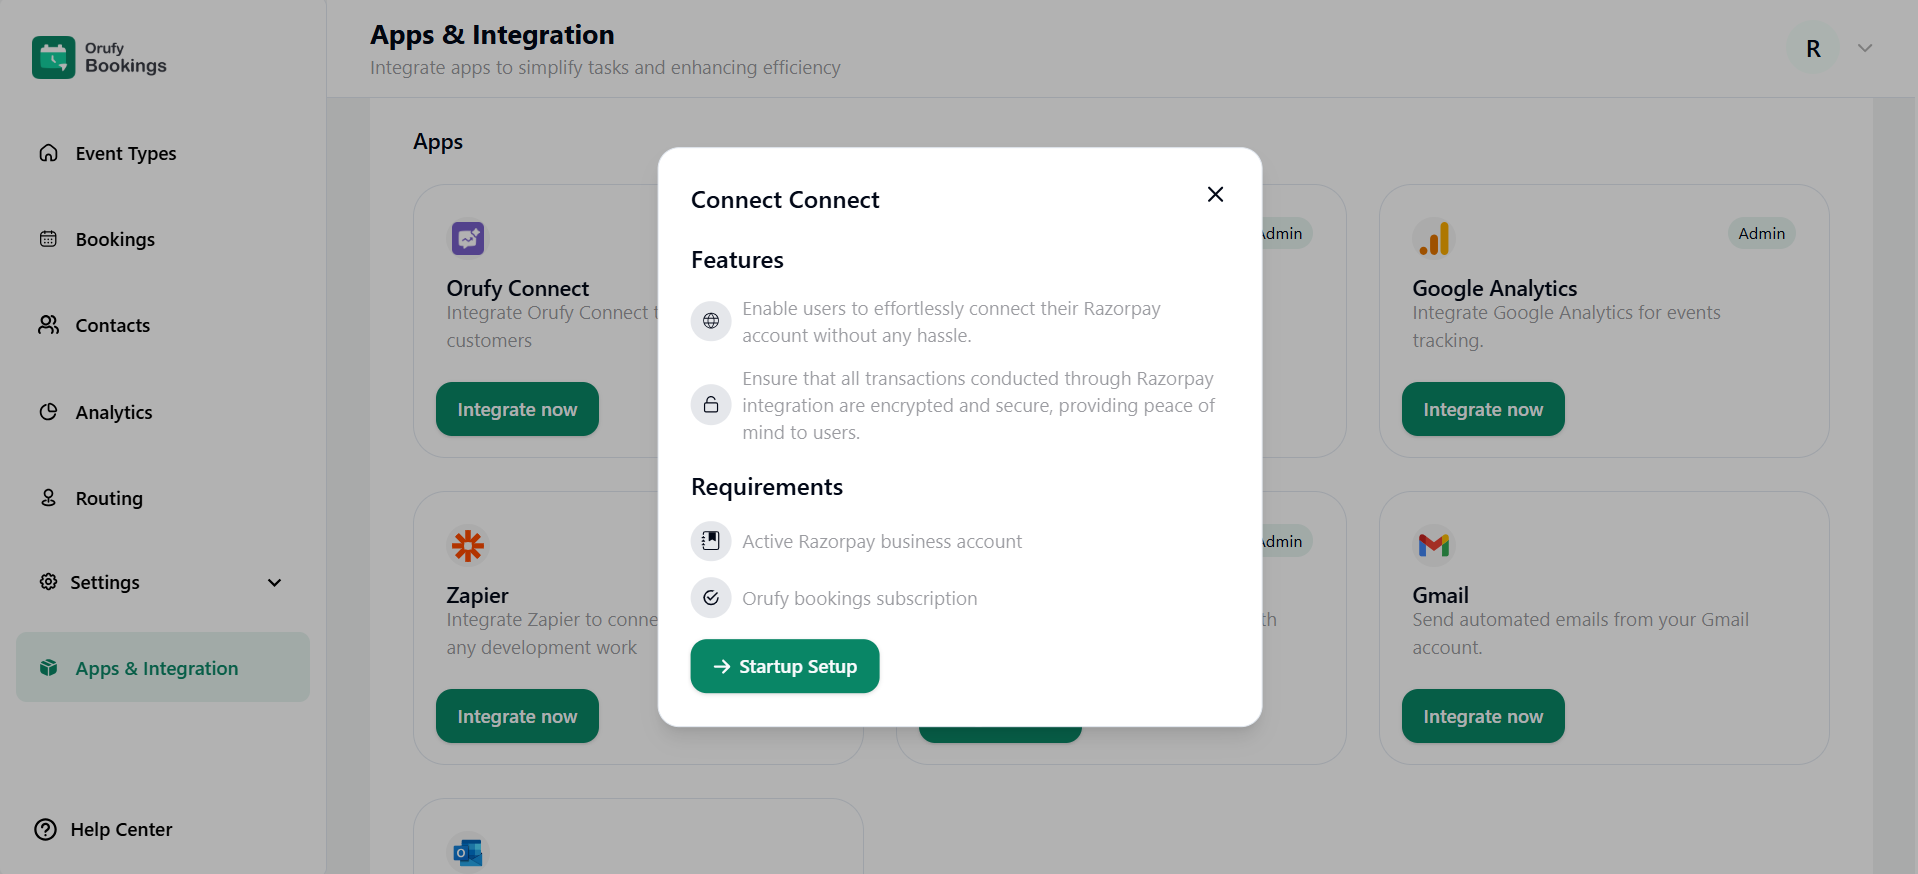The image size is (1918, 874).
Task: Click the Help Center question mark icon
Action: [x=46, y=829]
